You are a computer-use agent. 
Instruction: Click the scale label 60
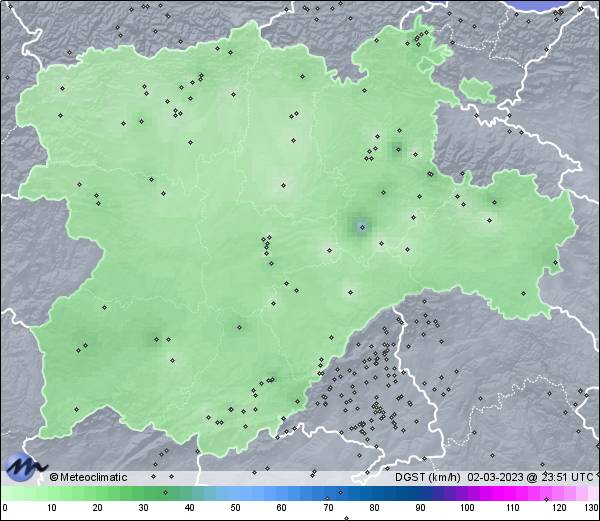point(282,508)
